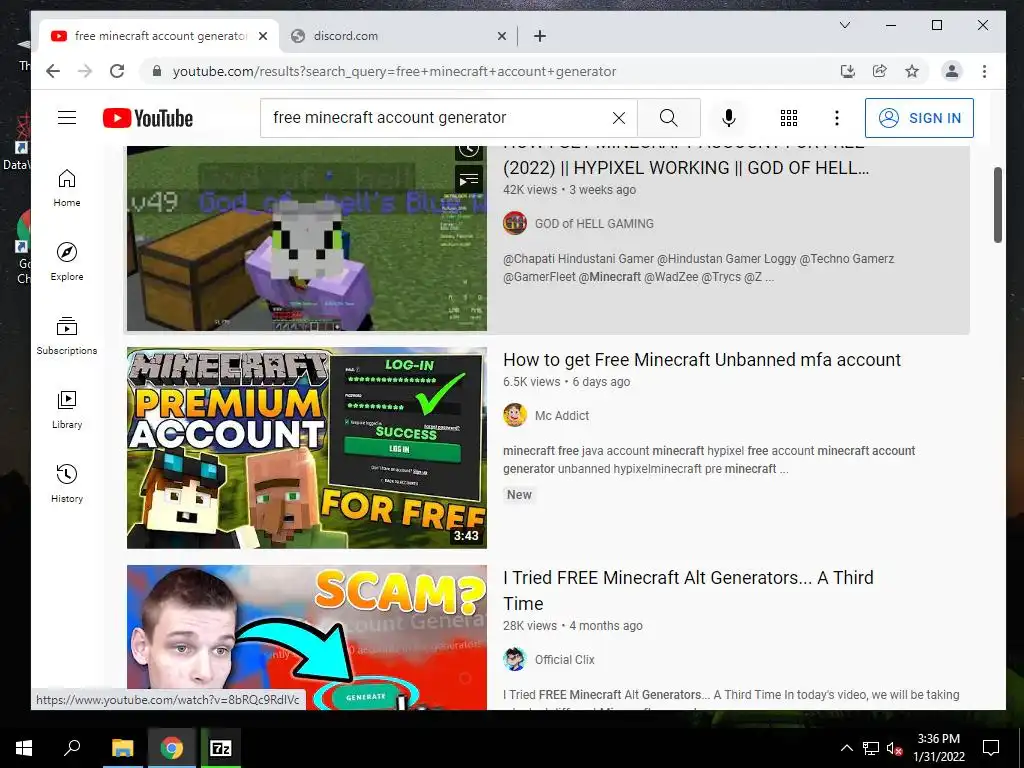Open Explore in the sidebar
The image size is (1024, 768).
tap(67, 262)
